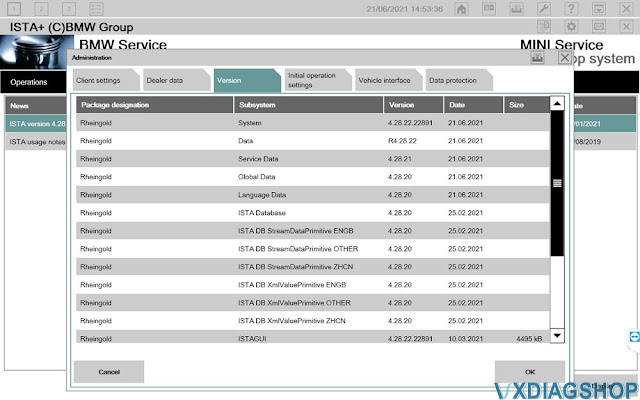Viewport: 640px width, 400px height.
Task: Click the scrollbar thumb grip
Action: (x=557, y=183)
